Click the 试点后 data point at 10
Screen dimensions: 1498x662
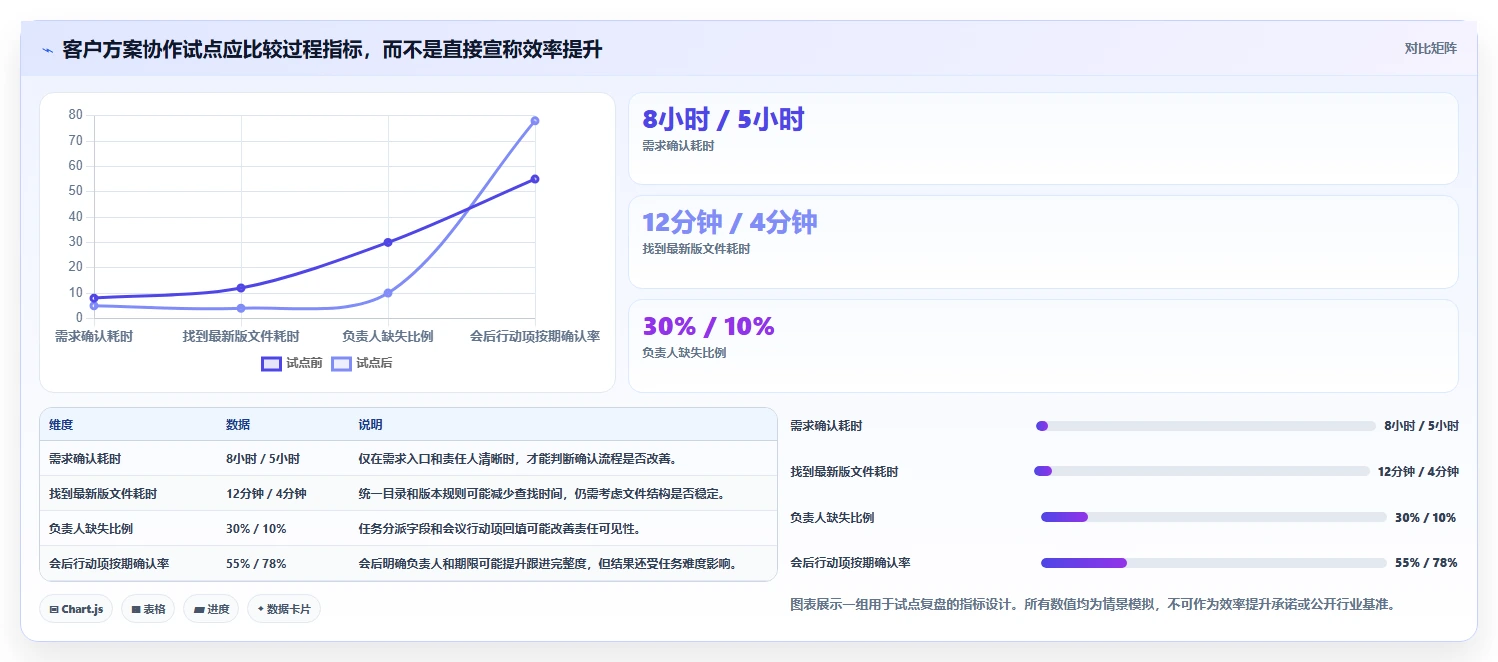[x=388, y=293]
